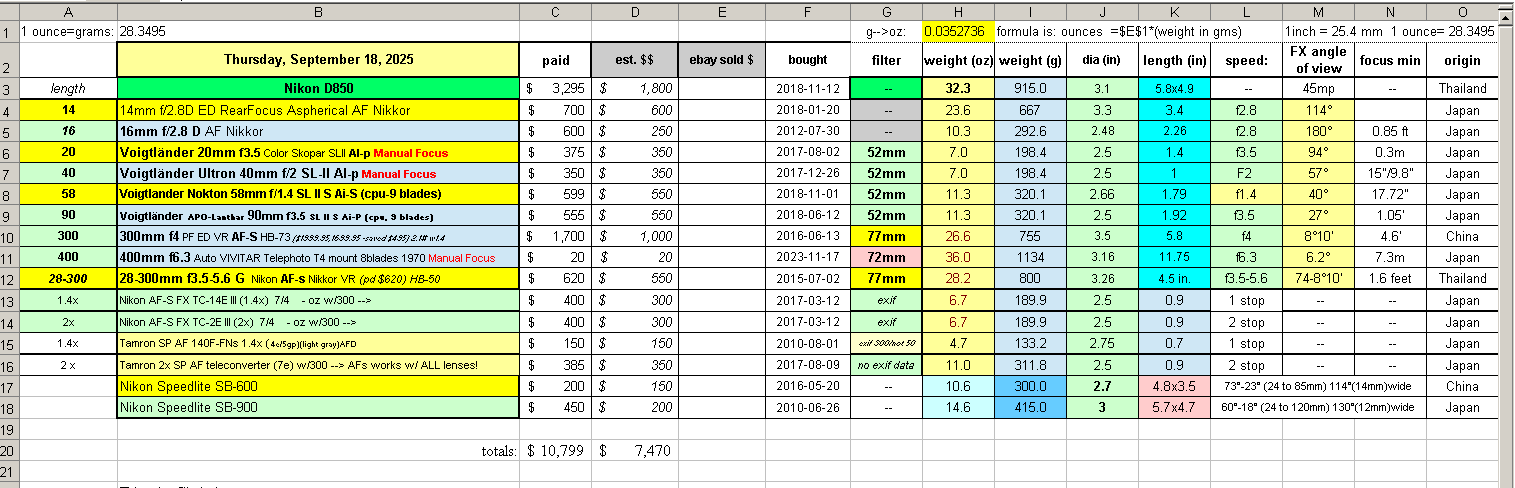Select the 2023-11-17 bought date cell
Image resolution: width=1515 pixels, height=488 pixels.
coord(807,258)
